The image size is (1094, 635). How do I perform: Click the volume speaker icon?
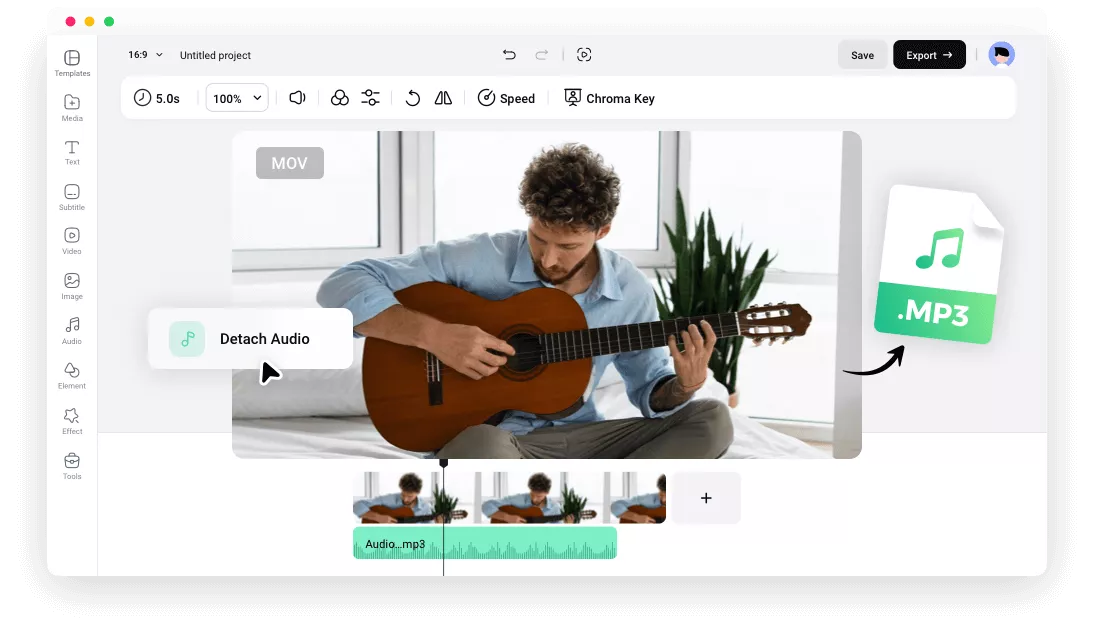(297, 98)
